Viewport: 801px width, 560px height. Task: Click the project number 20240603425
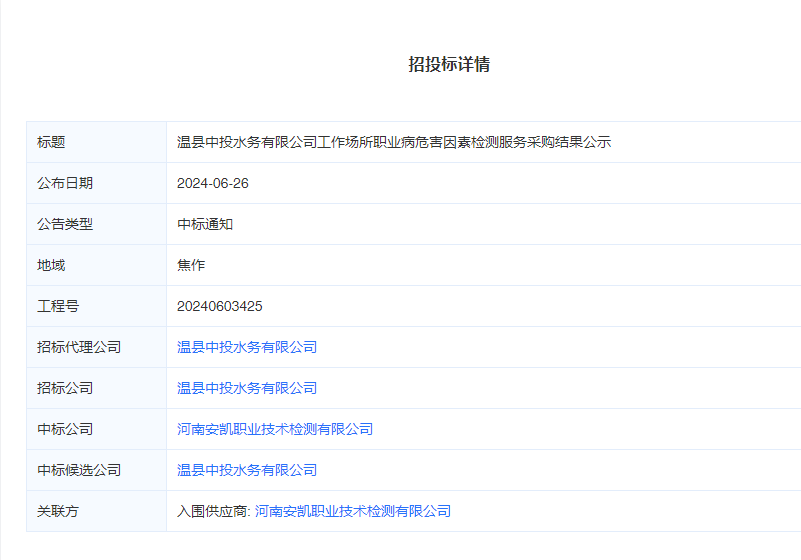tap(220, 306)
